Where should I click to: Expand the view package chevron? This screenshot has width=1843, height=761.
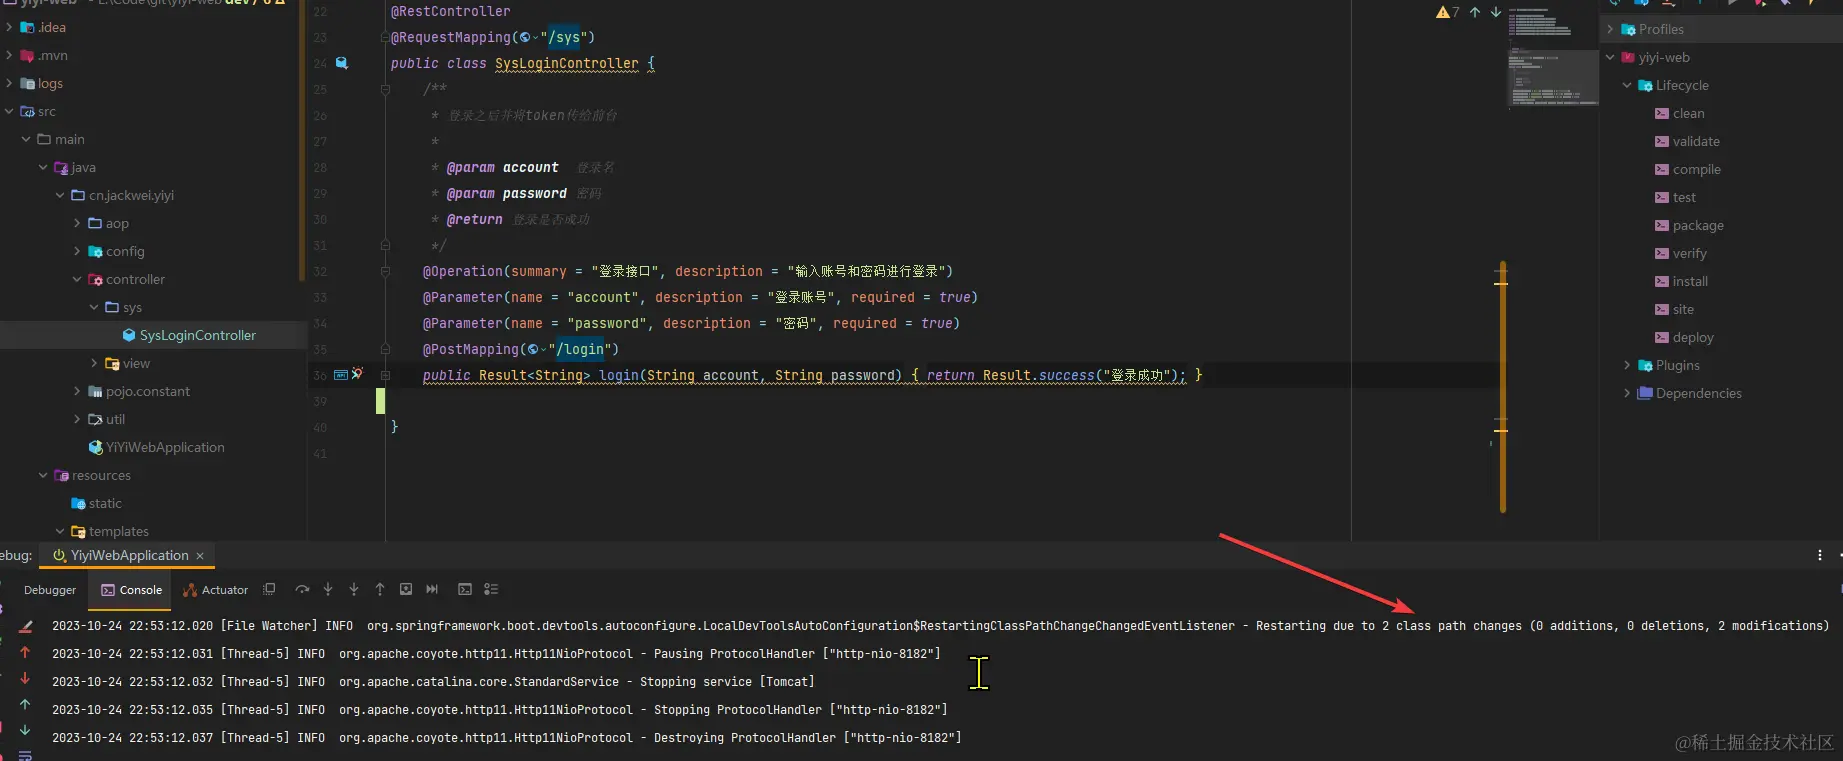[x=94, y=363]
